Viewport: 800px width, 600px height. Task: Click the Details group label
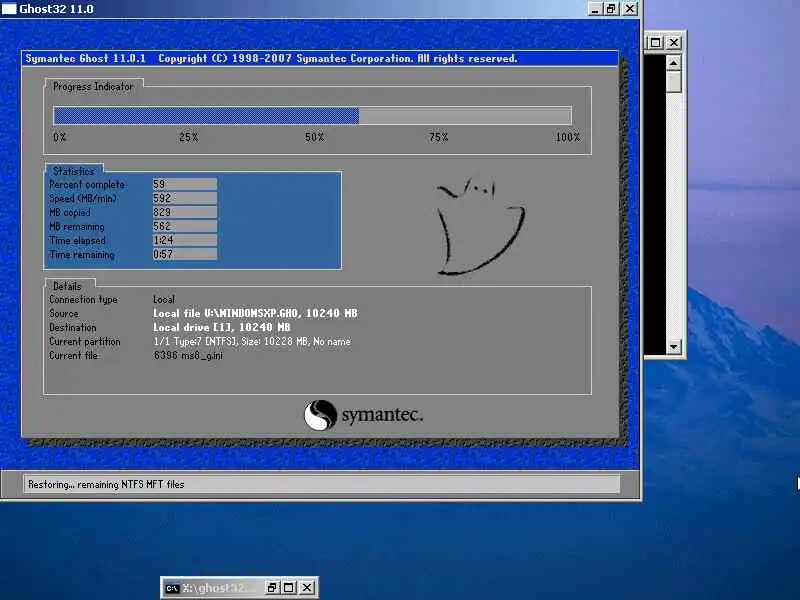coord(67,286)
